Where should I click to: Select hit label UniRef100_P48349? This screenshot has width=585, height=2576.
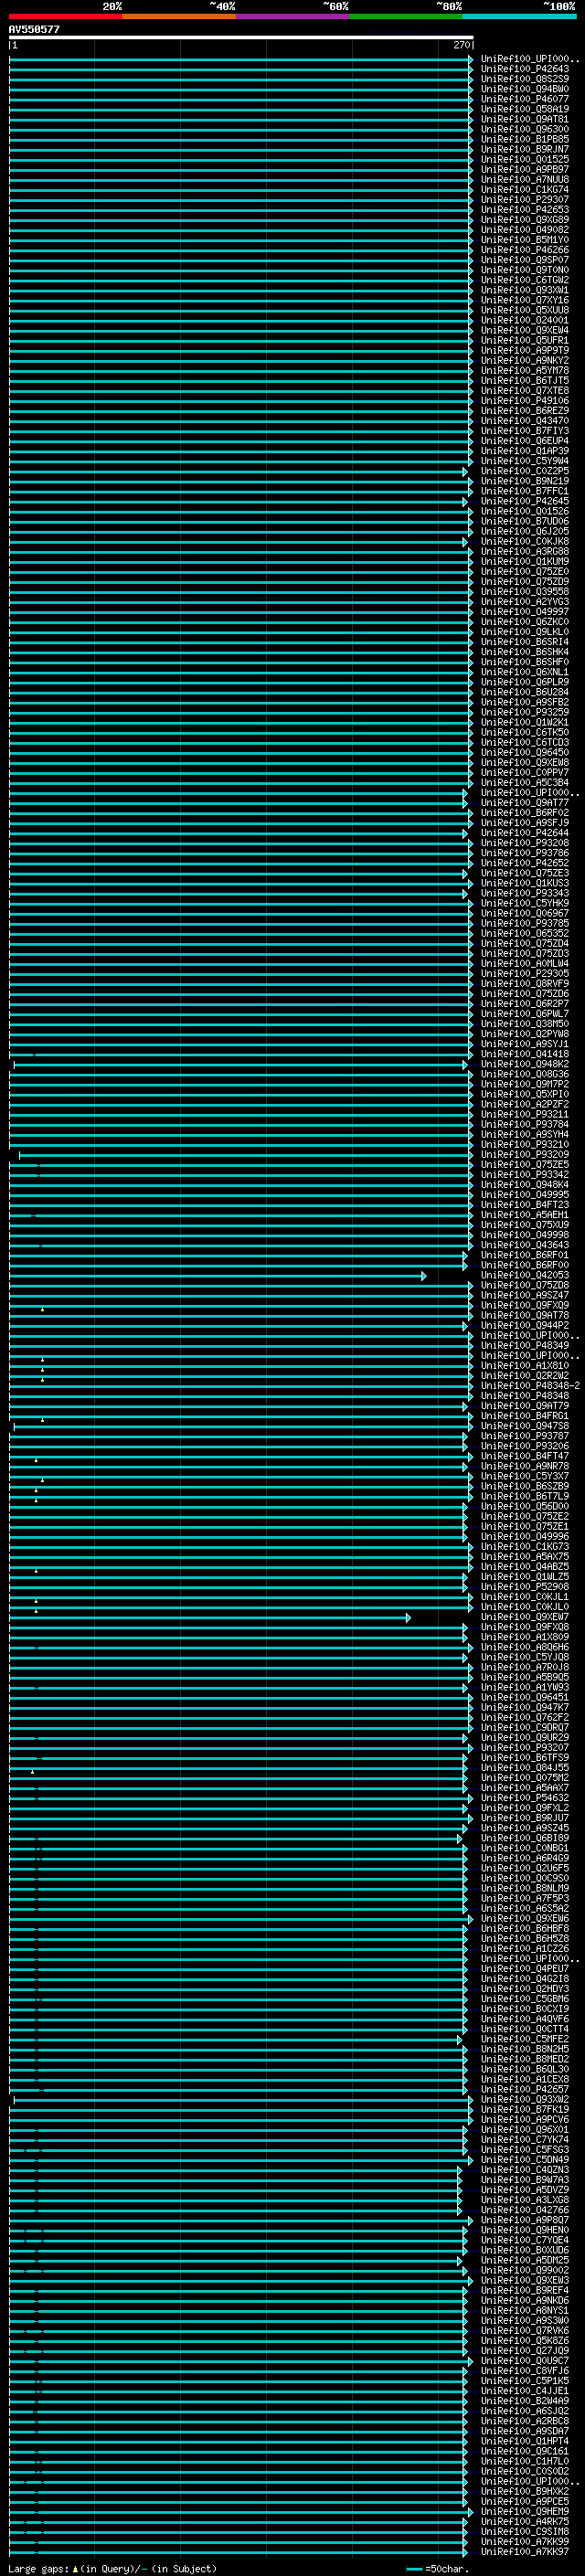[x=525, y=1345]
